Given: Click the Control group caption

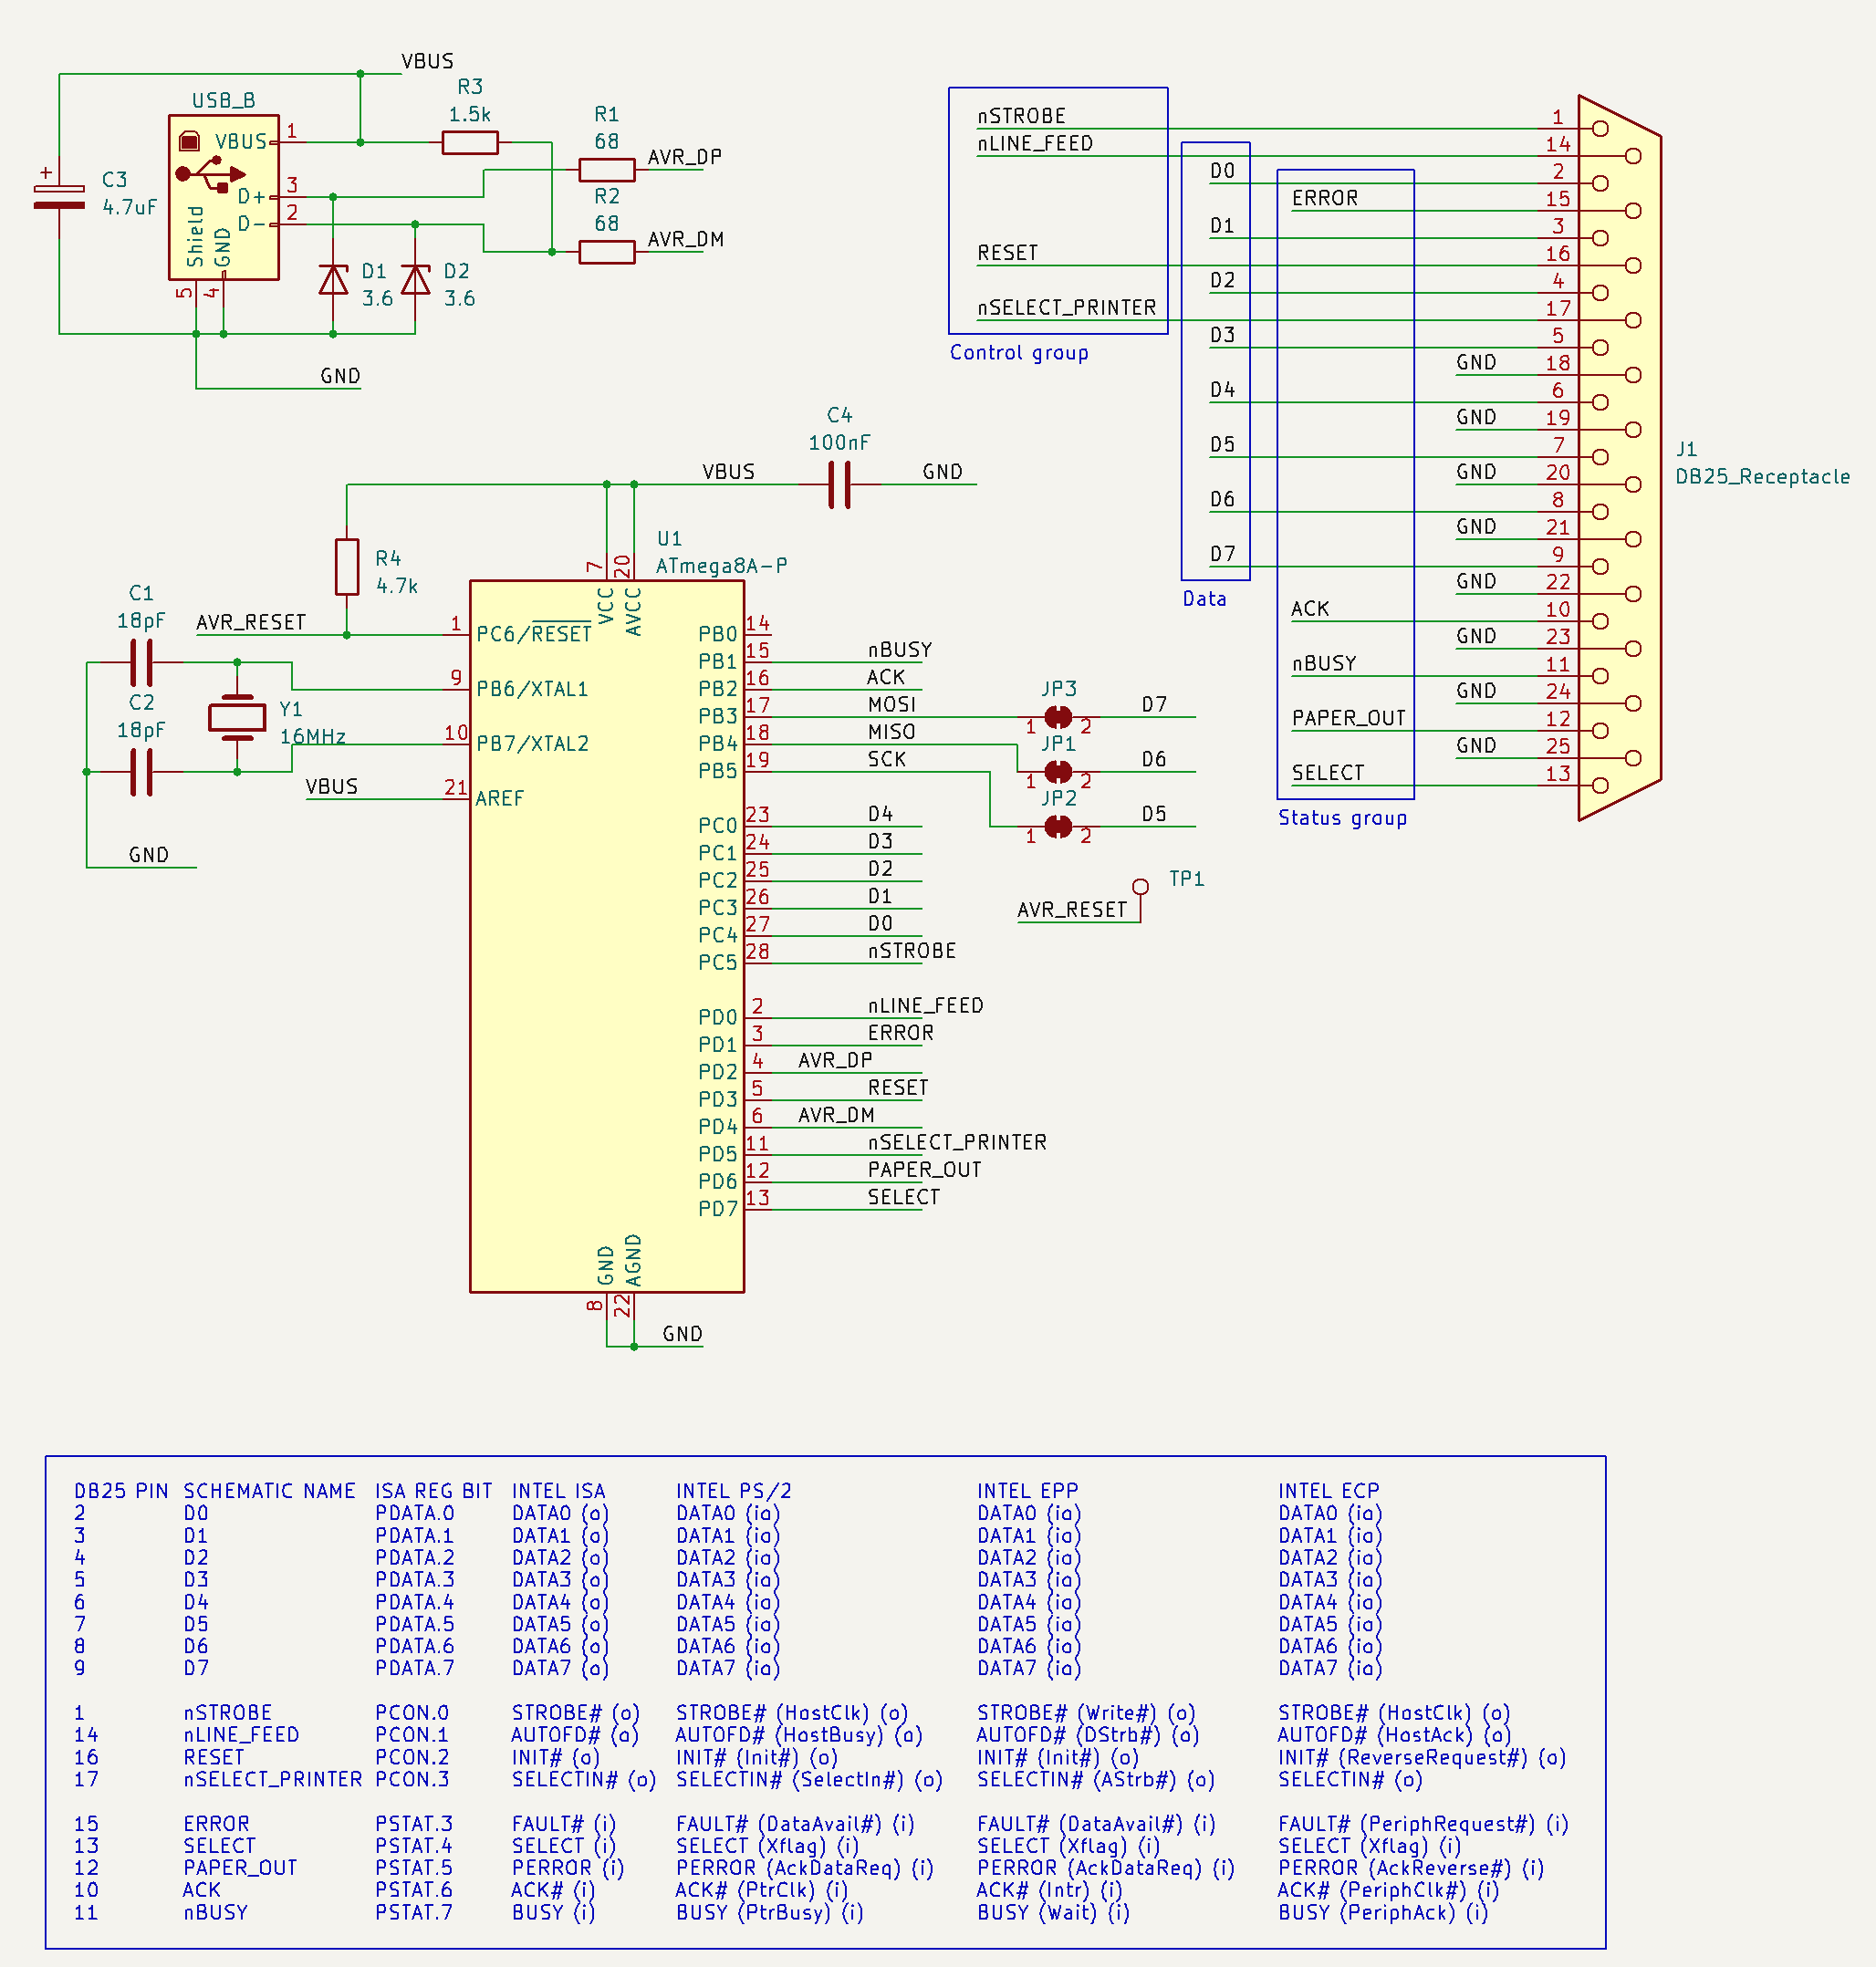Looking at the screenshot, I should [1019, 352].
